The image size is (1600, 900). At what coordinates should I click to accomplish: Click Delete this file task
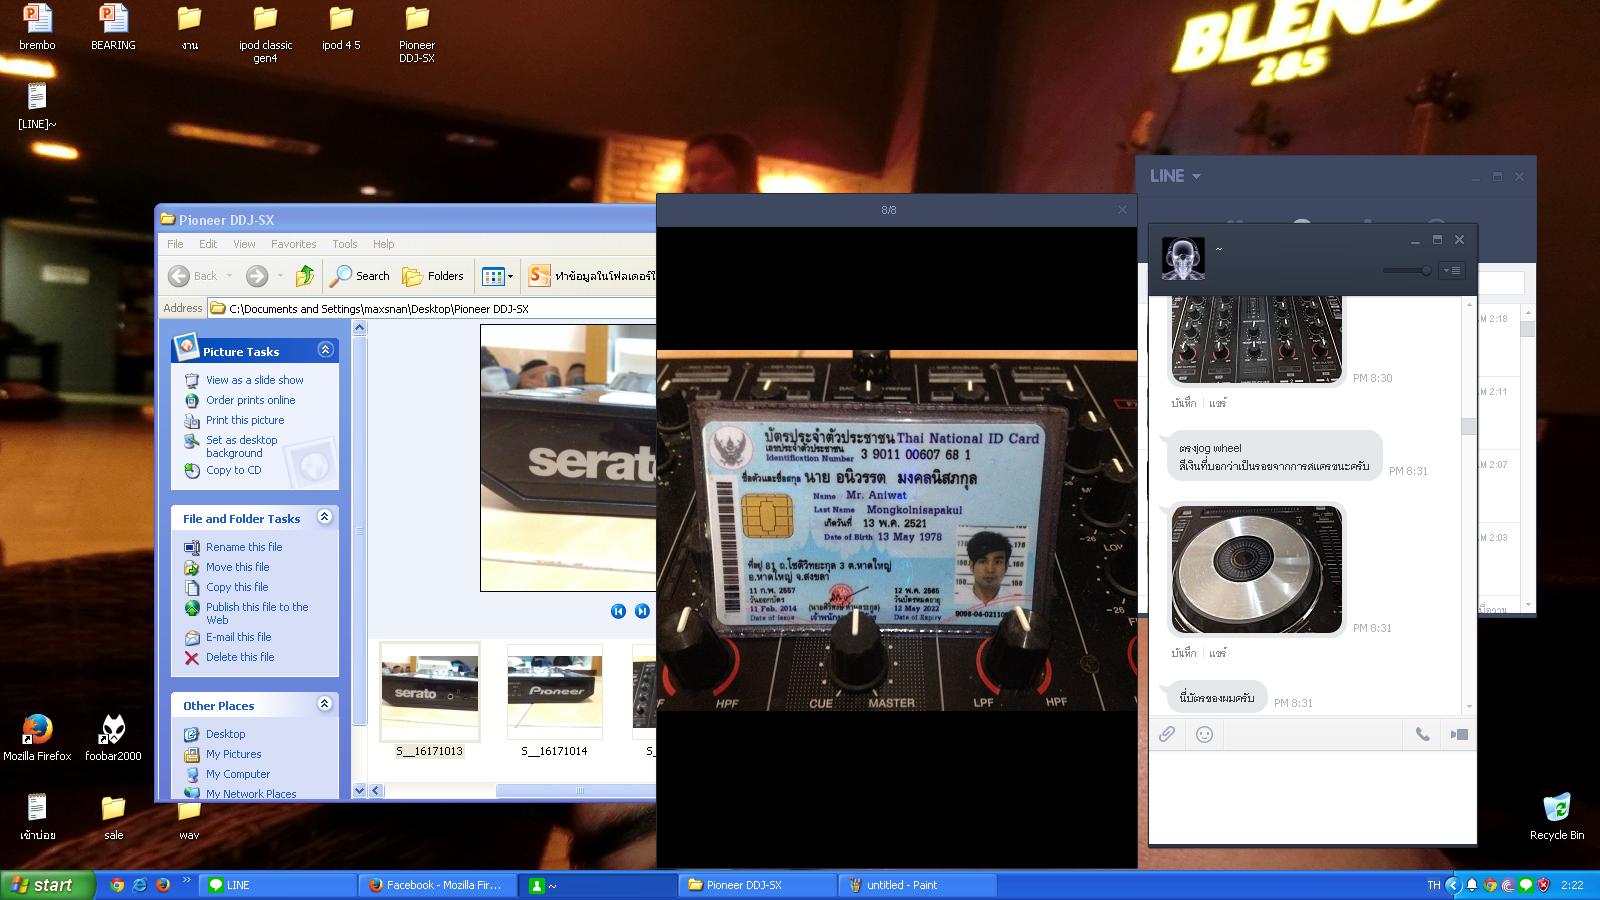point(240,657)
